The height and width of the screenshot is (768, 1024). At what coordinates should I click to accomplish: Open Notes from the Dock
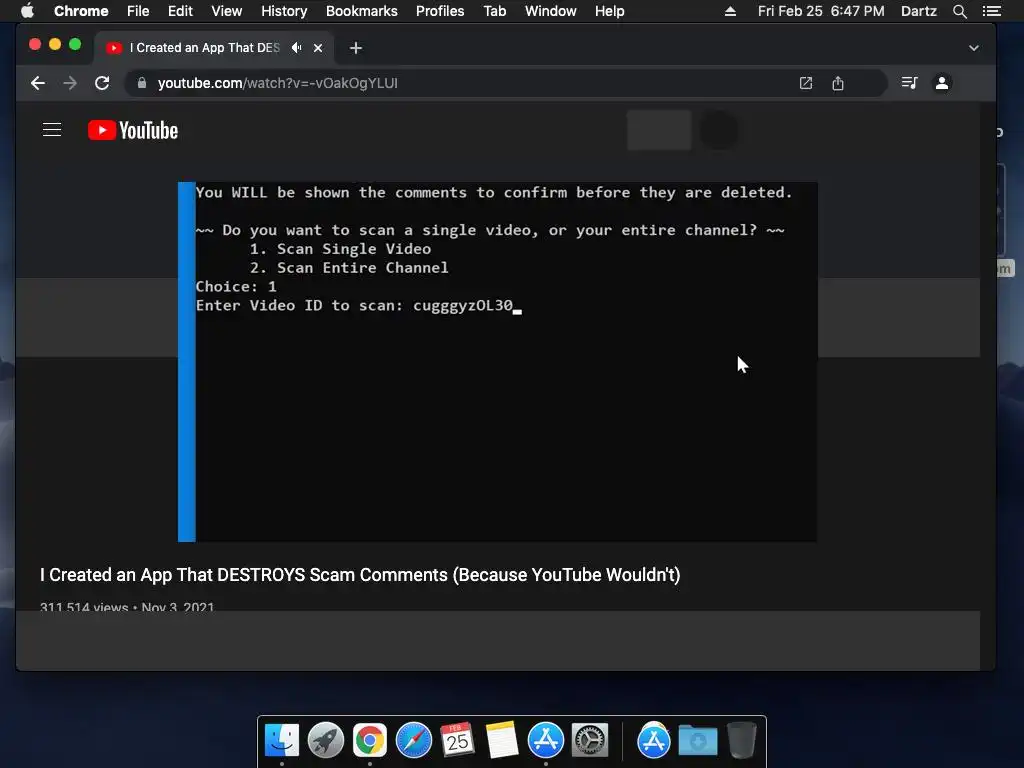point(502,741)
